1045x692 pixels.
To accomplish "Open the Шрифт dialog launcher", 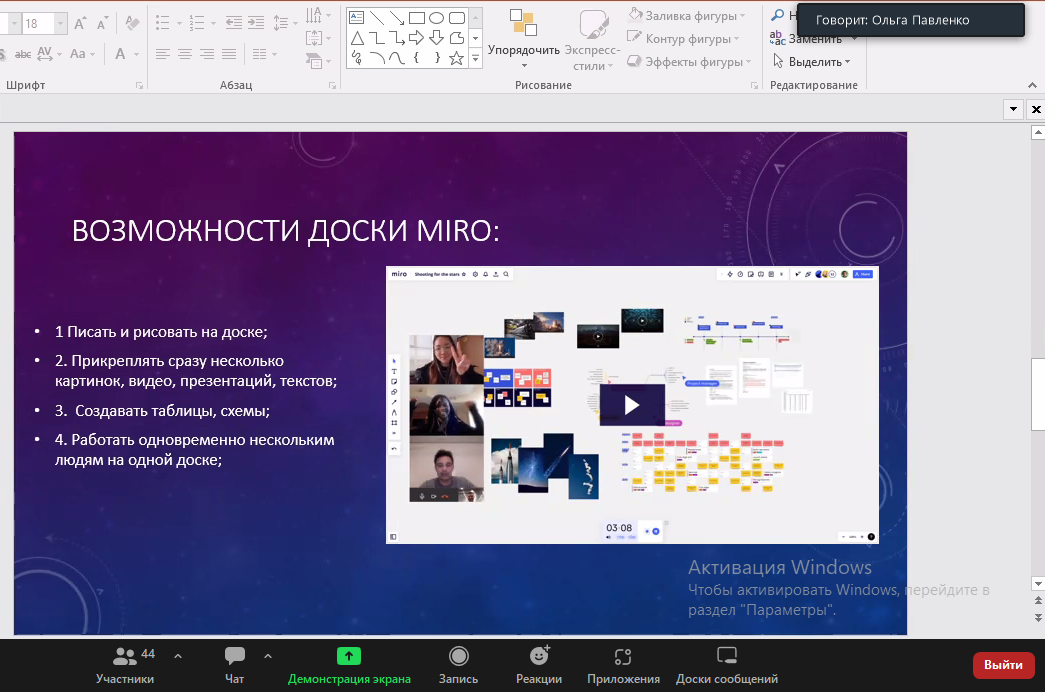I will click(x=139, y=85).
